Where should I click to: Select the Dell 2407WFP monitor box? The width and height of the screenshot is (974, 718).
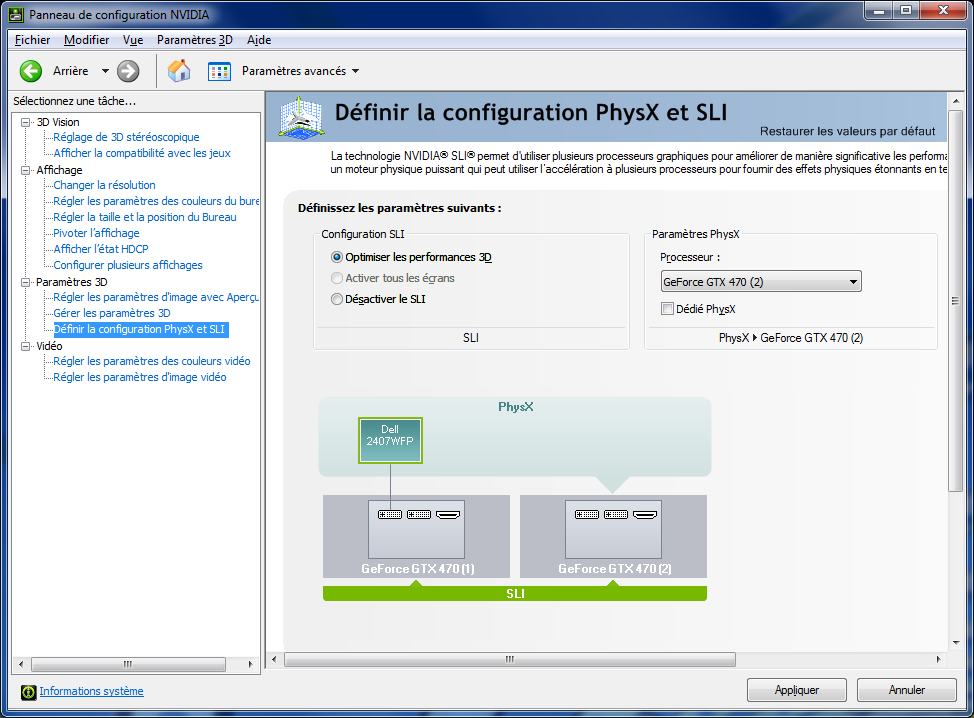[x=390, y=440]
